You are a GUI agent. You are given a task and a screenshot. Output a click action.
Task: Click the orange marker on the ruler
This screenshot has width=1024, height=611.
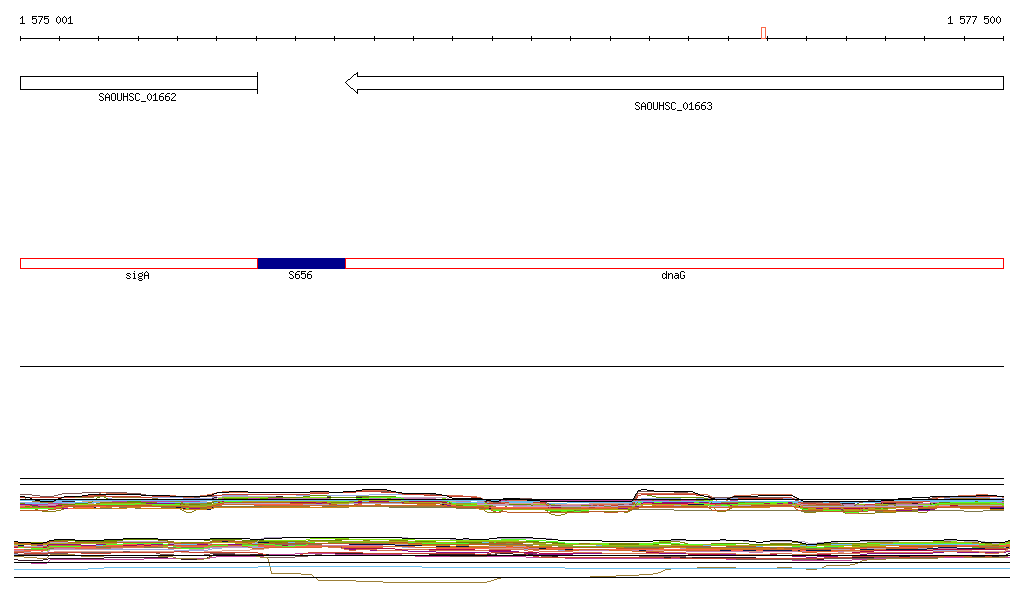pos(763,33)
